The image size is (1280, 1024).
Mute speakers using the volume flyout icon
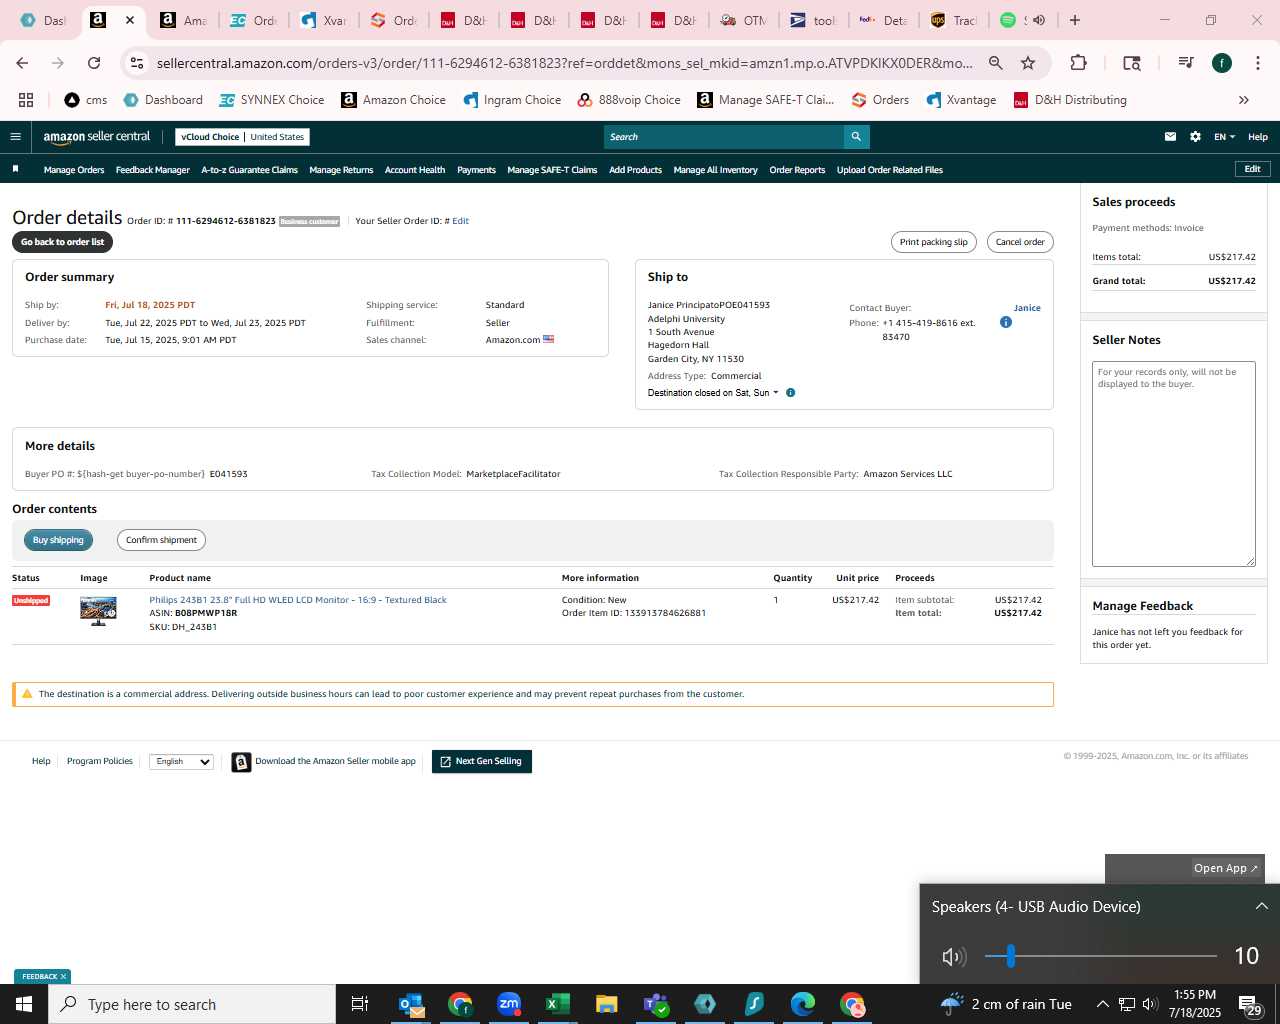click(x=954, y=957)
